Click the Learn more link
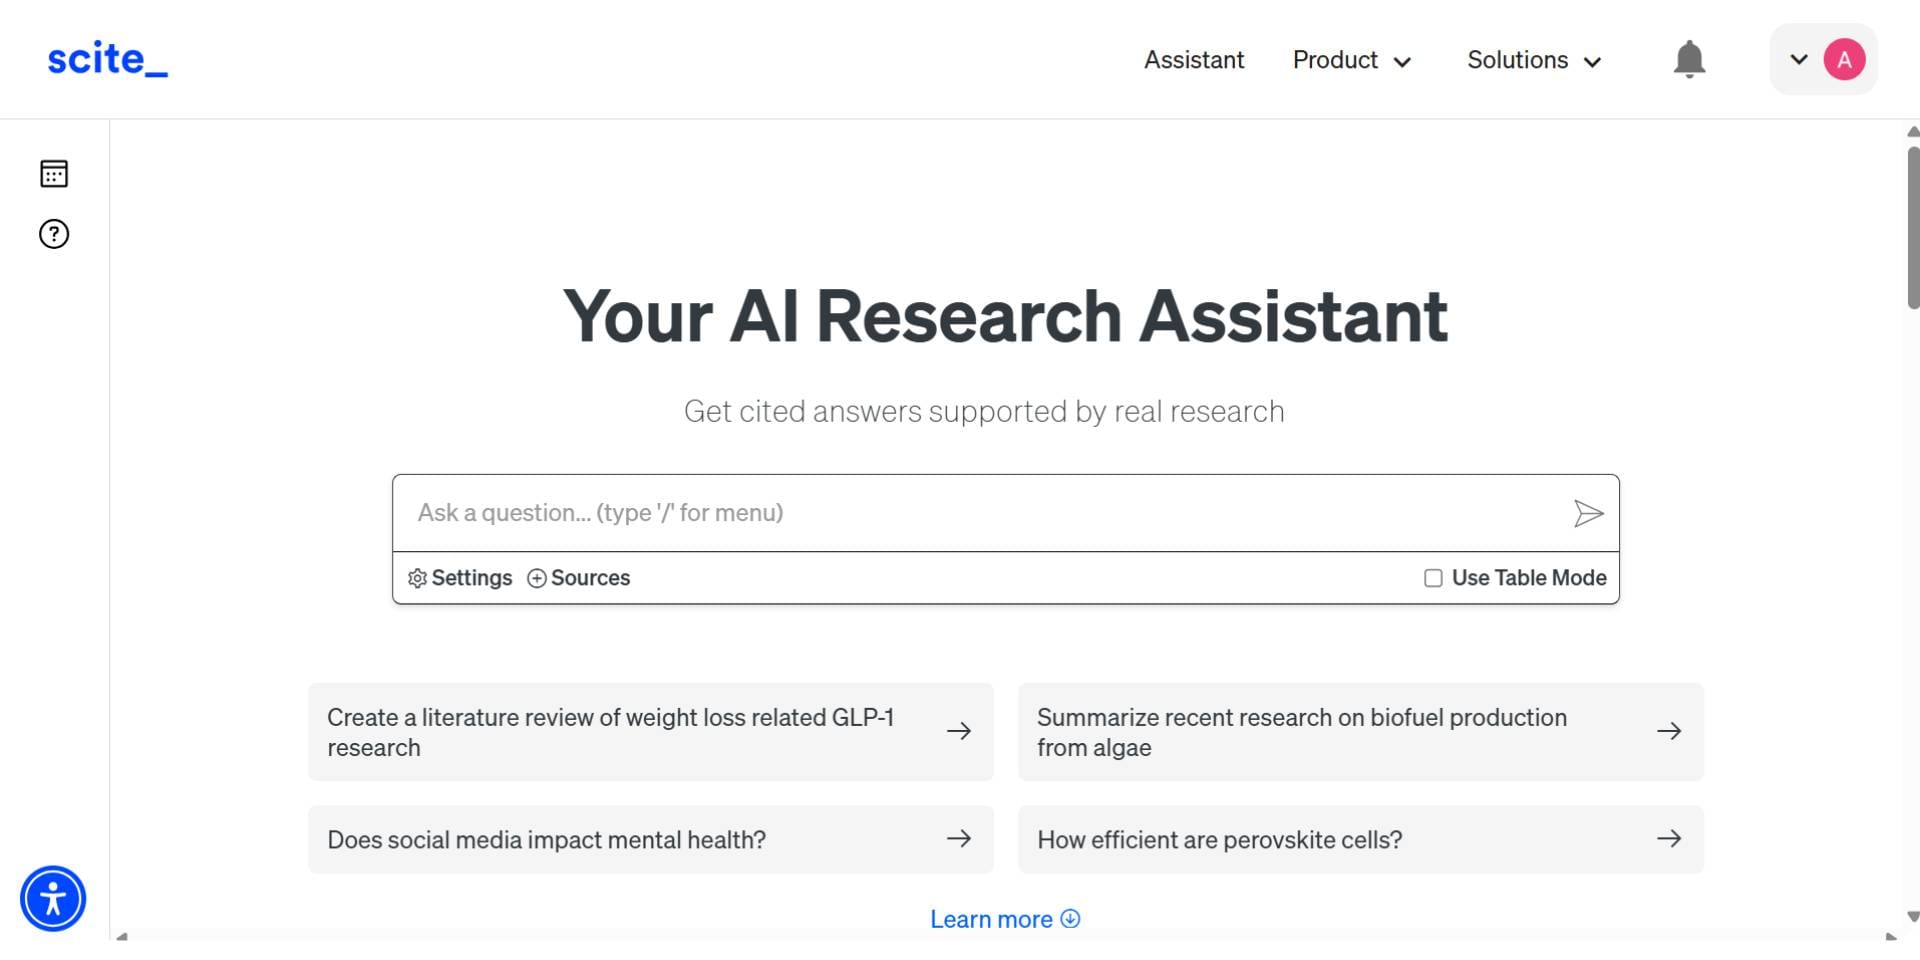This screenshot has height=960, width=1920. (x=1004, y=919)
